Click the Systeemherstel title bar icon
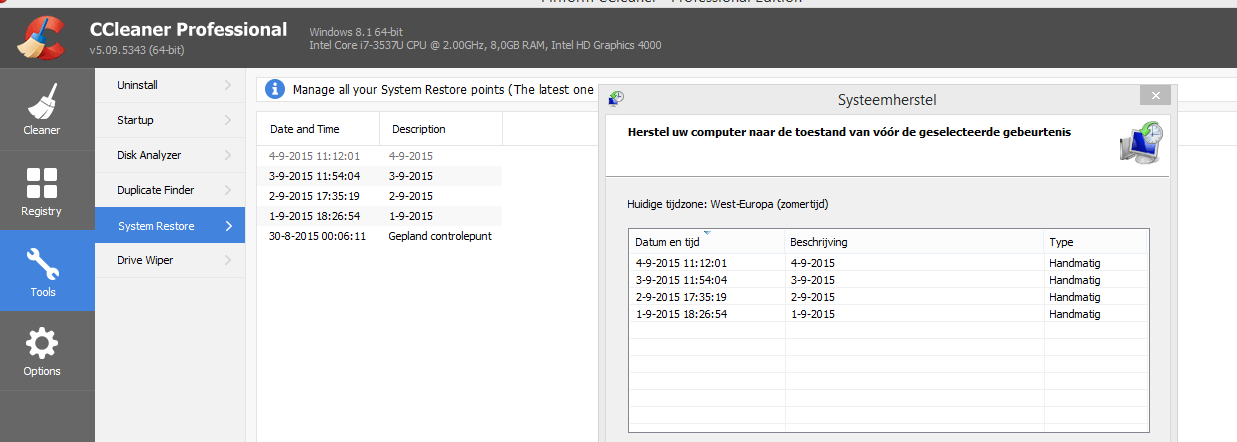1237x442 pixels. [x=618, y=98]
